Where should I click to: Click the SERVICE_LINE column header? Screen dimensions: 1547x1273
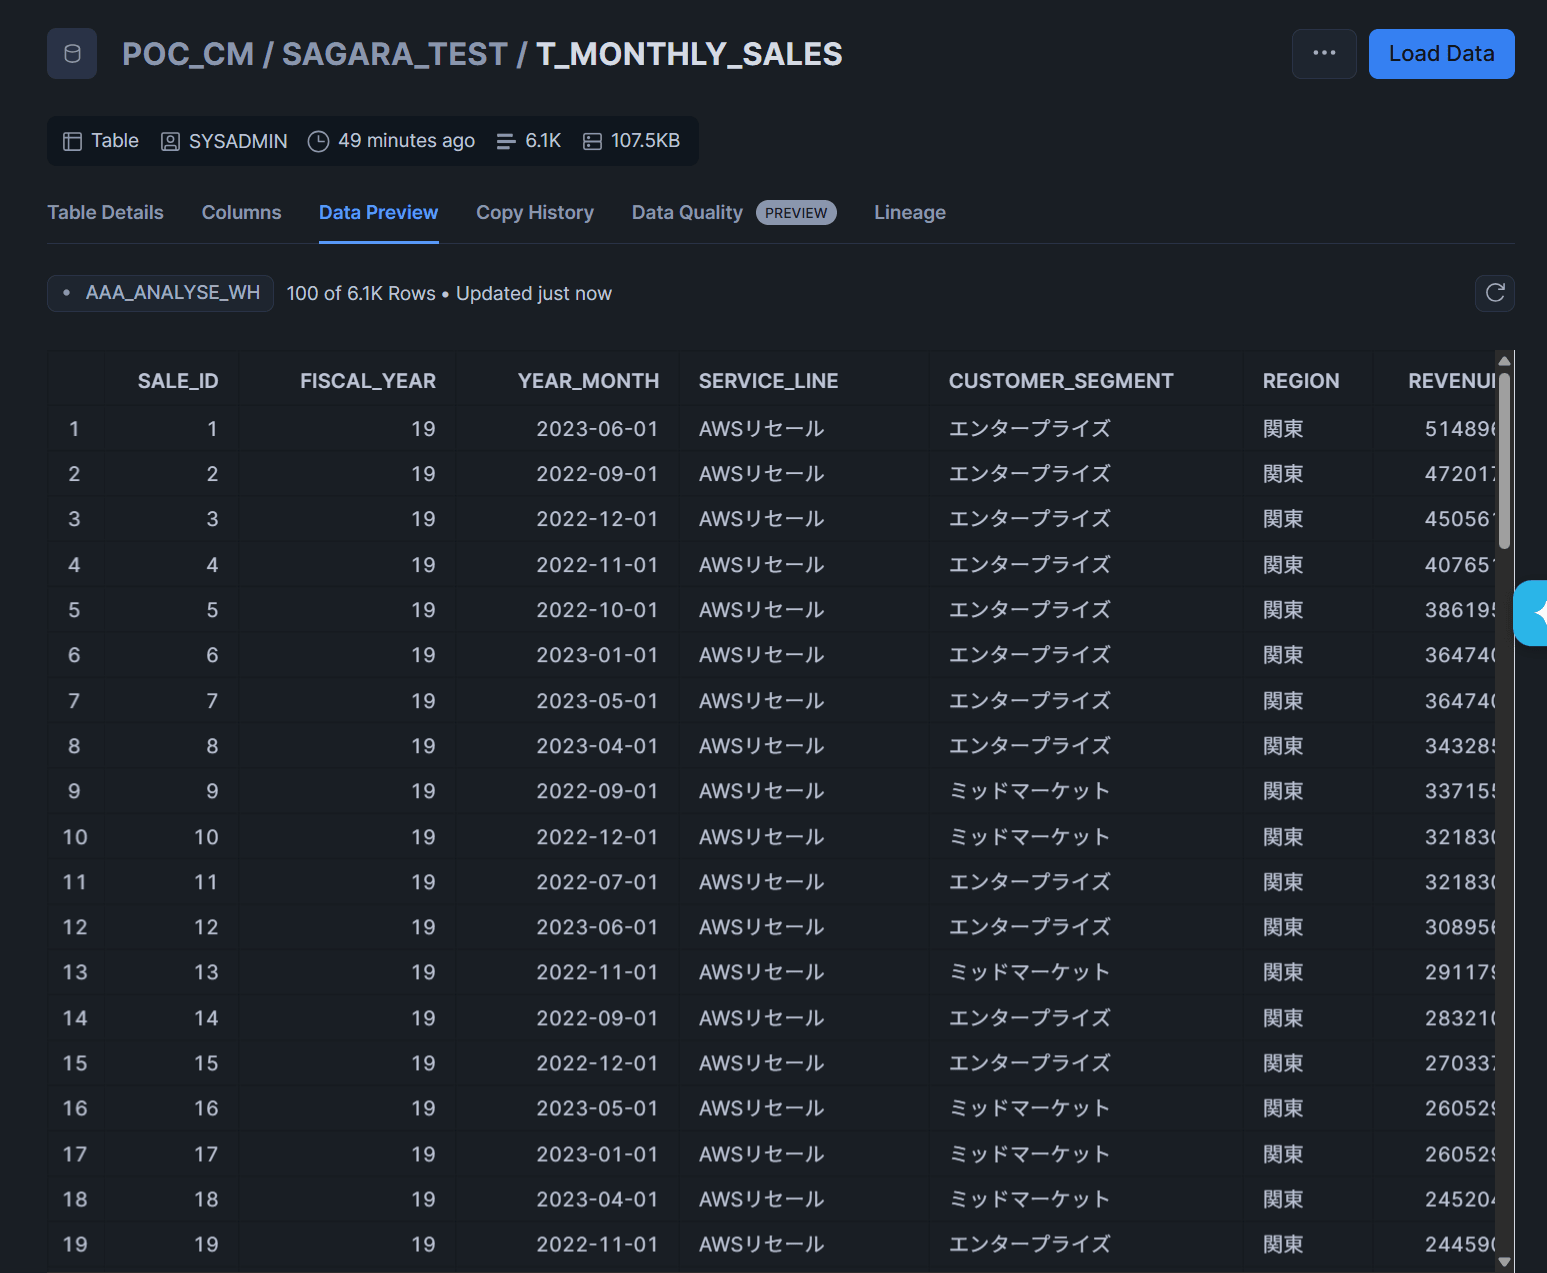(x=768, y=381)
